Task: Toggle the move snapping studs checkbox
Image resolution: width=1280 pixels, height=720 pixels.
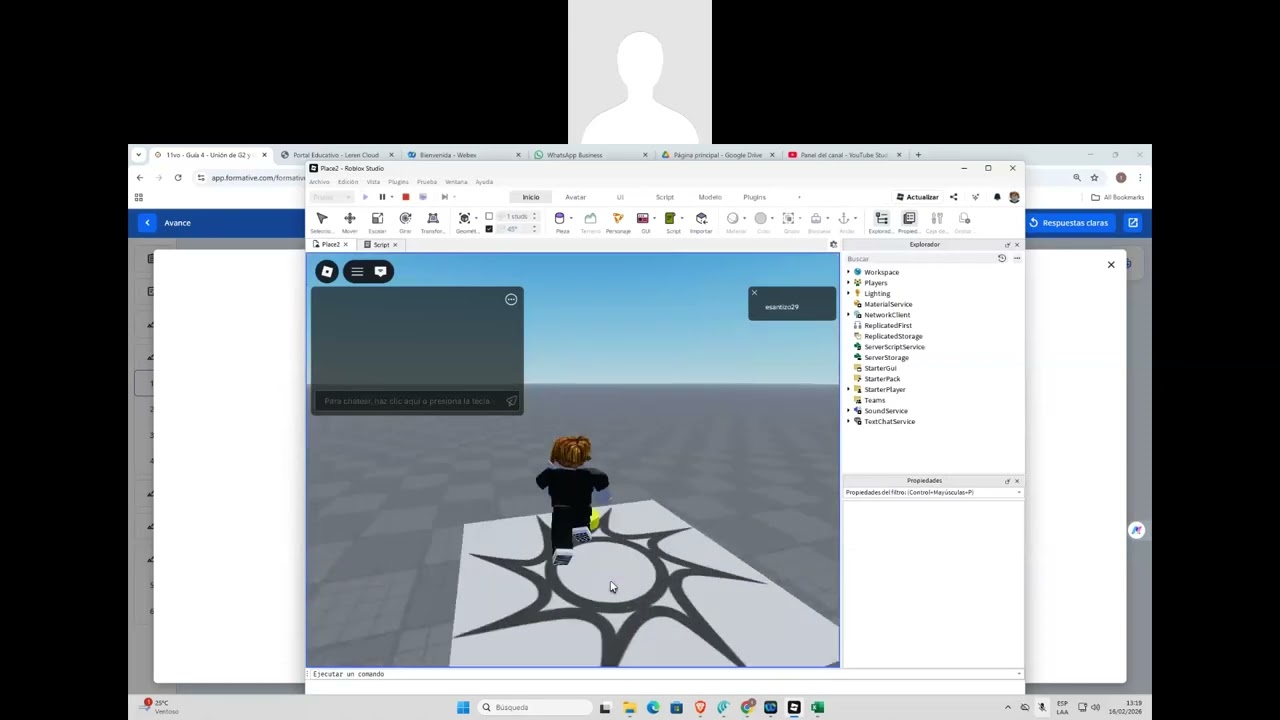Action: [489, 217]
